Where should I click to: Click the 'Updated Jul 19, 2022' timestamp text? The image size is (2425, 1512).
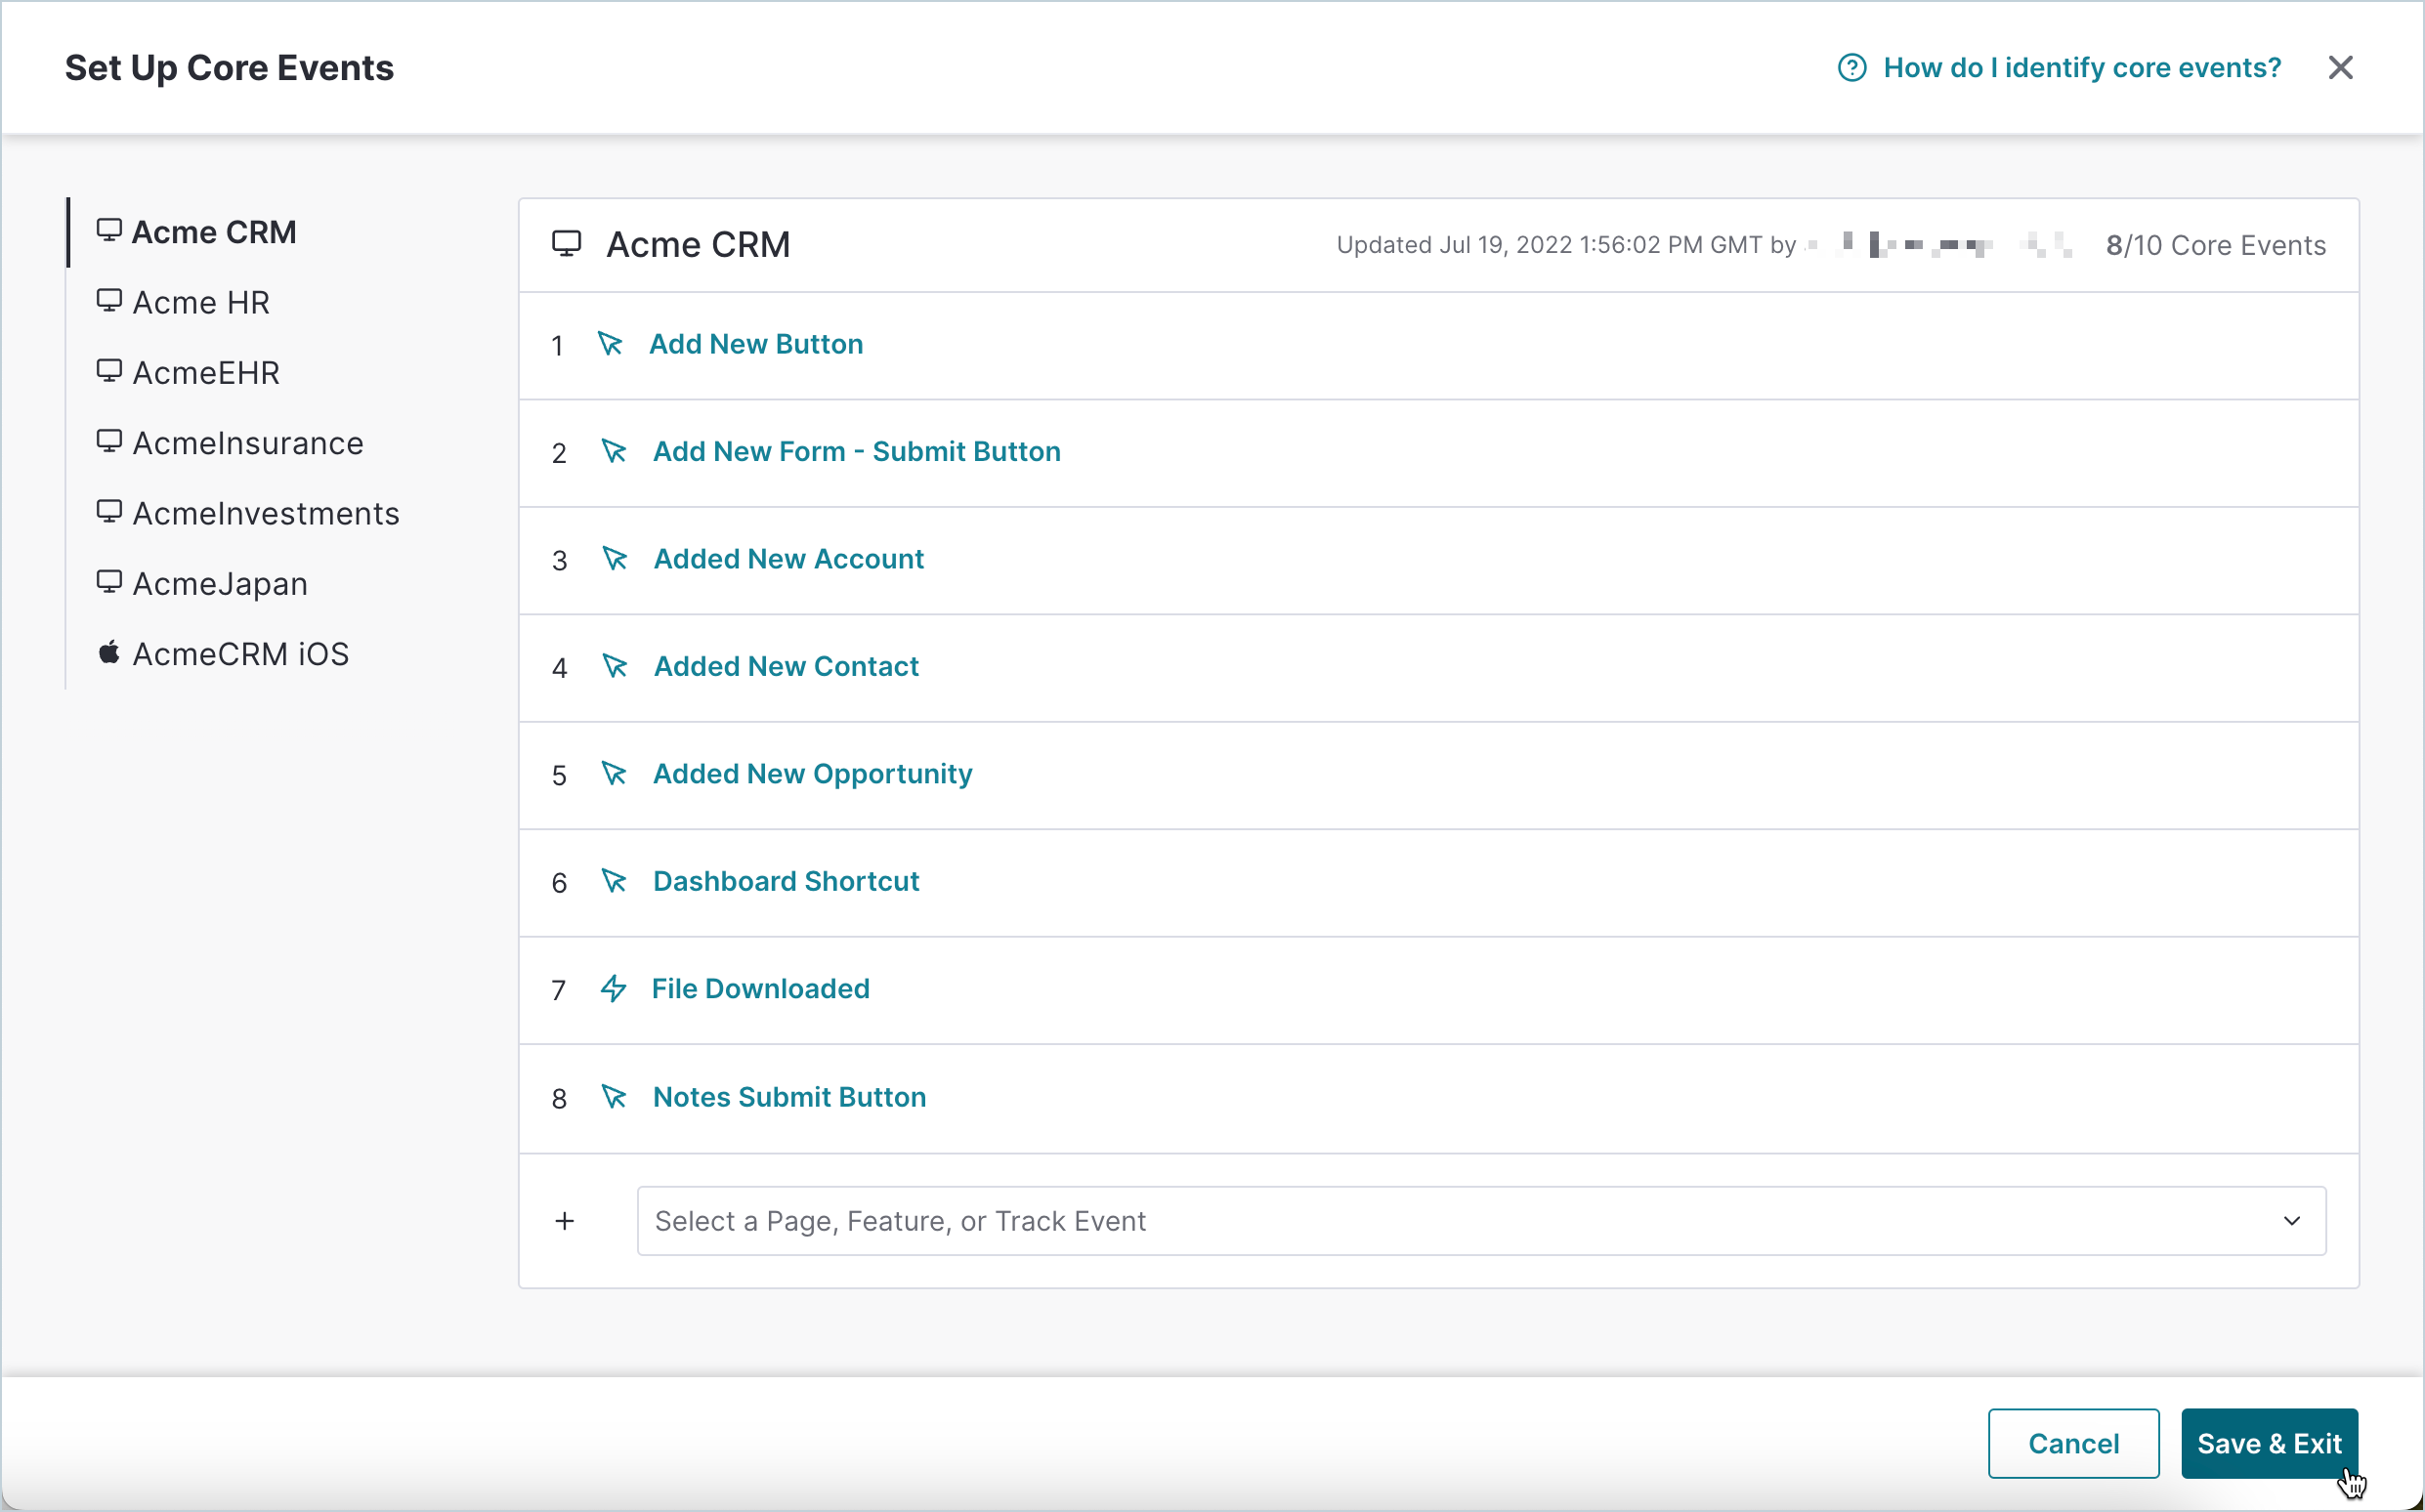tap(1566, 245)
